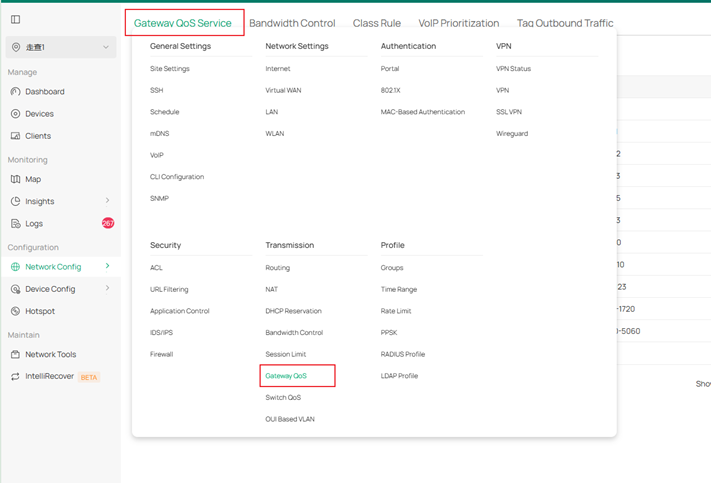Open Network Tools under Maintain

click(51, 354)
